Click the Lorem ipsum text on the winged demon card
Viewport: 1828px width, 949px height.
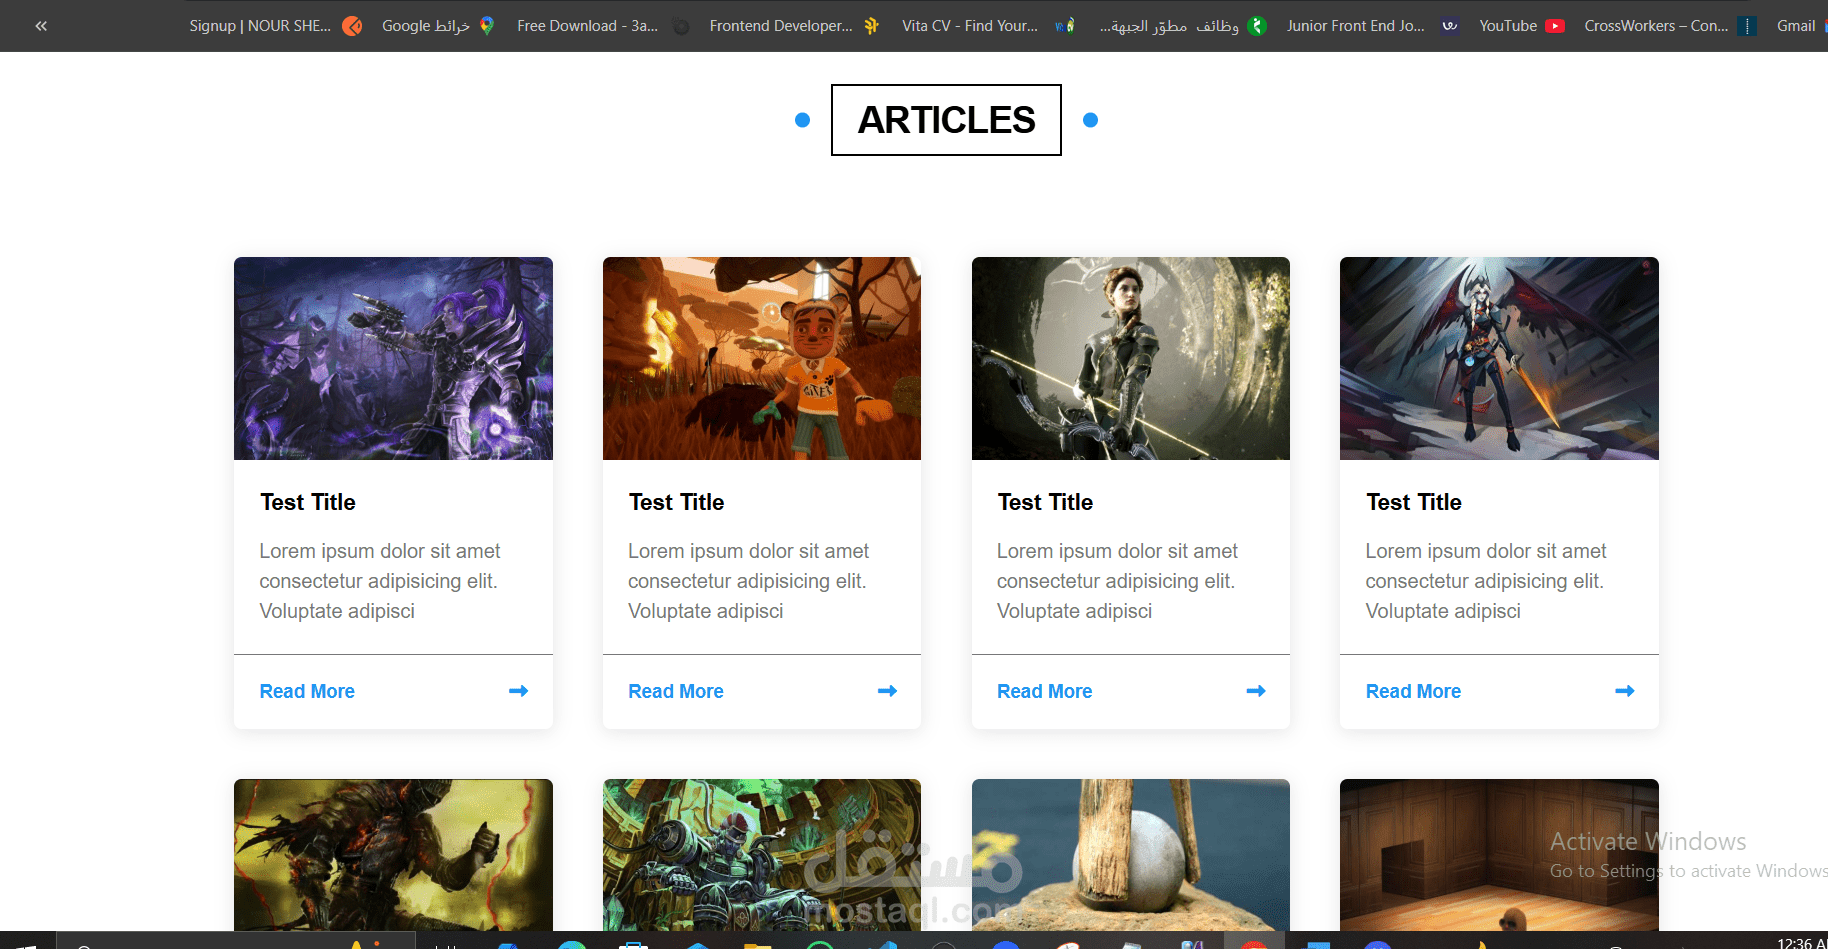pos(1487,581)
